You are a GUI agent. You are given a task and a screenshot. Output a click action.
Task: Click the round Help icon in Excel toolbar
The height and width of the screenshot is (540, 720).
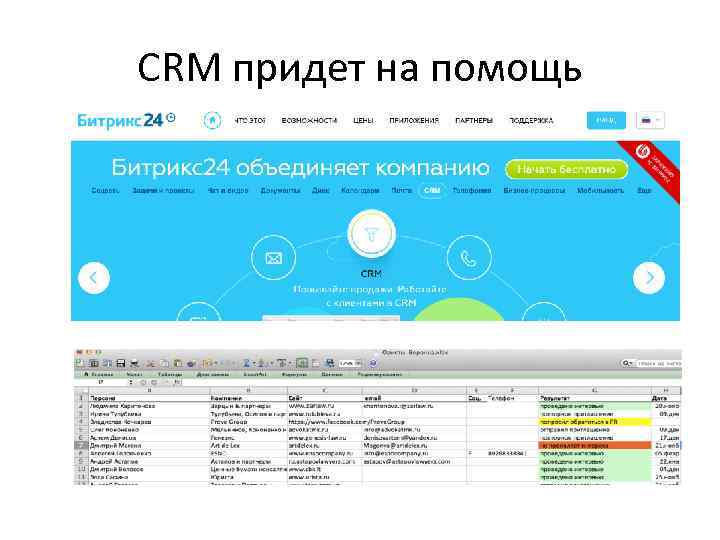pyautogui.click(x=373, y=363)
